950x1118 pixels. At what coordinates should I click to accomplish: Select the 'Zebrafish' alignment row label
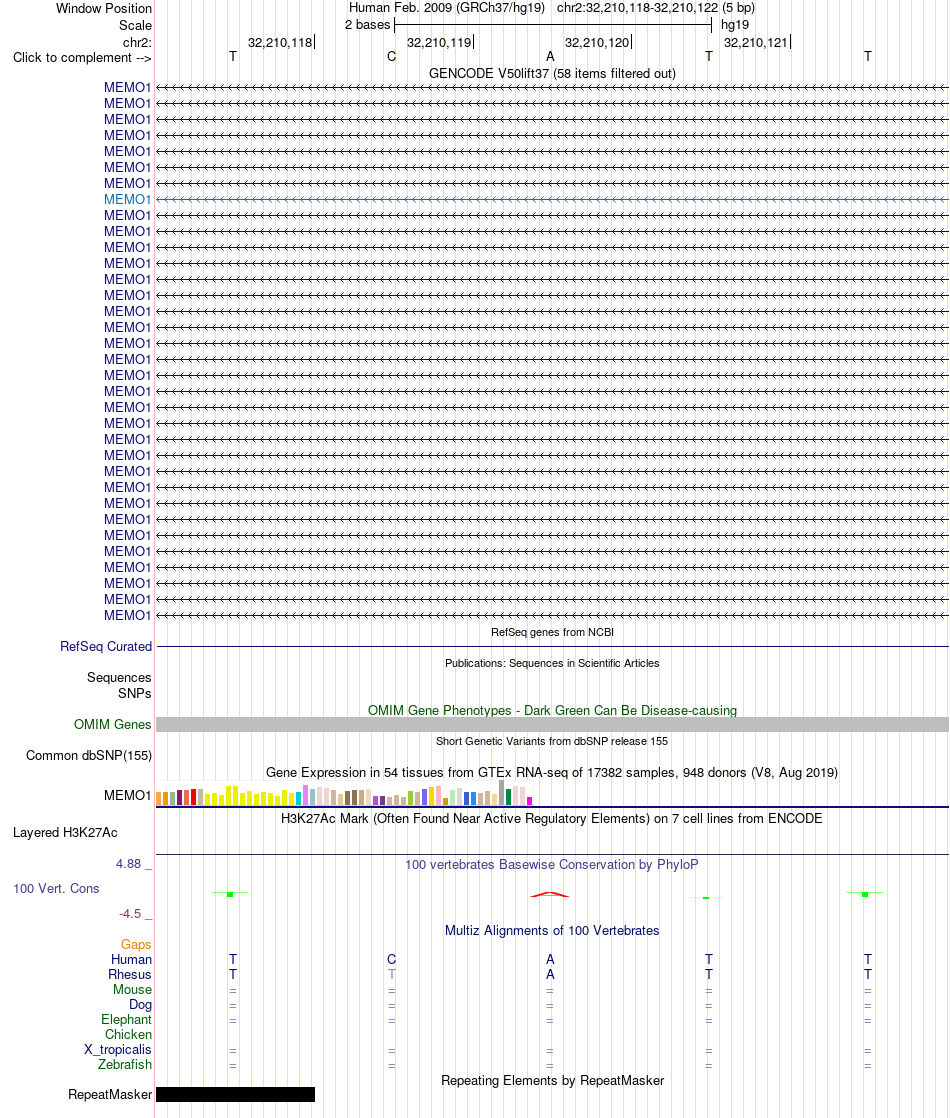pos(125,1065)
